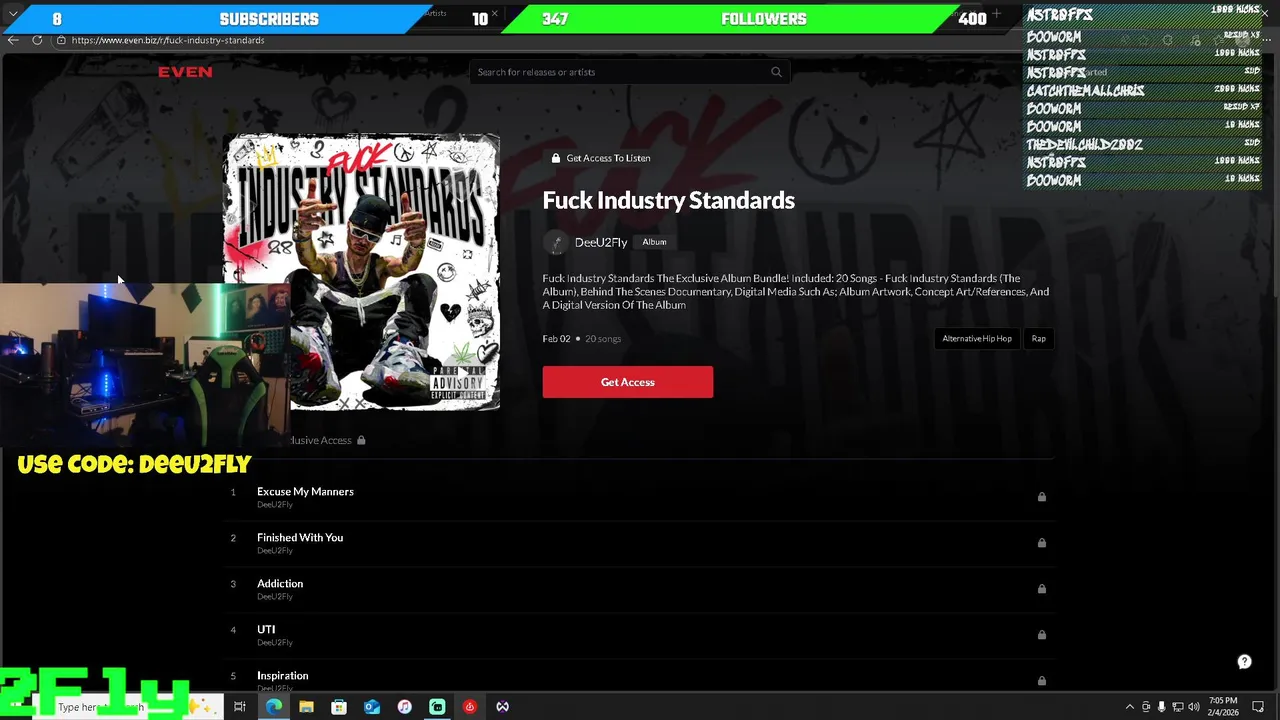Open File Explorer from the taskbar
Image resolution: width=1280 pixels, height=720 pixels.
coord(306,707)
